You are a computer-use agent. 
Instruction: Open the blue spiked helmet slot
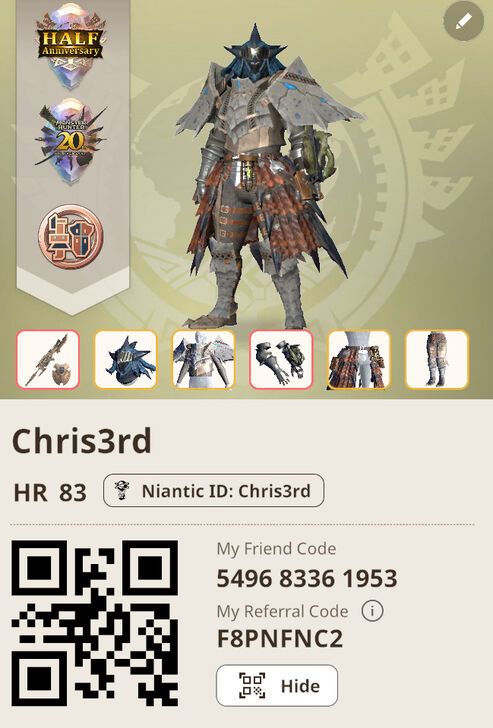(x=126, y=359)
